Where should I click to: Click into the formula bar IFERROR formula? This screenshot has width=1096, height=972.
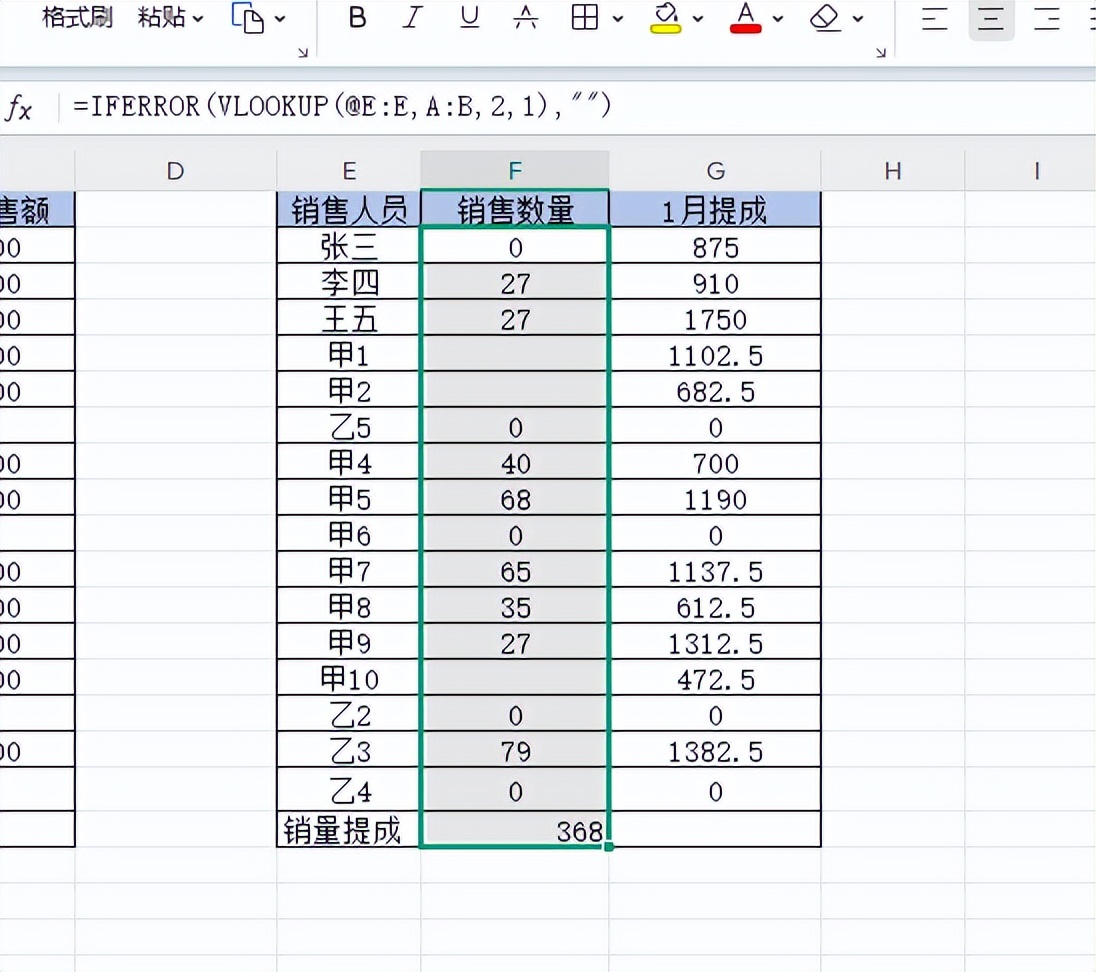(342, 106)
